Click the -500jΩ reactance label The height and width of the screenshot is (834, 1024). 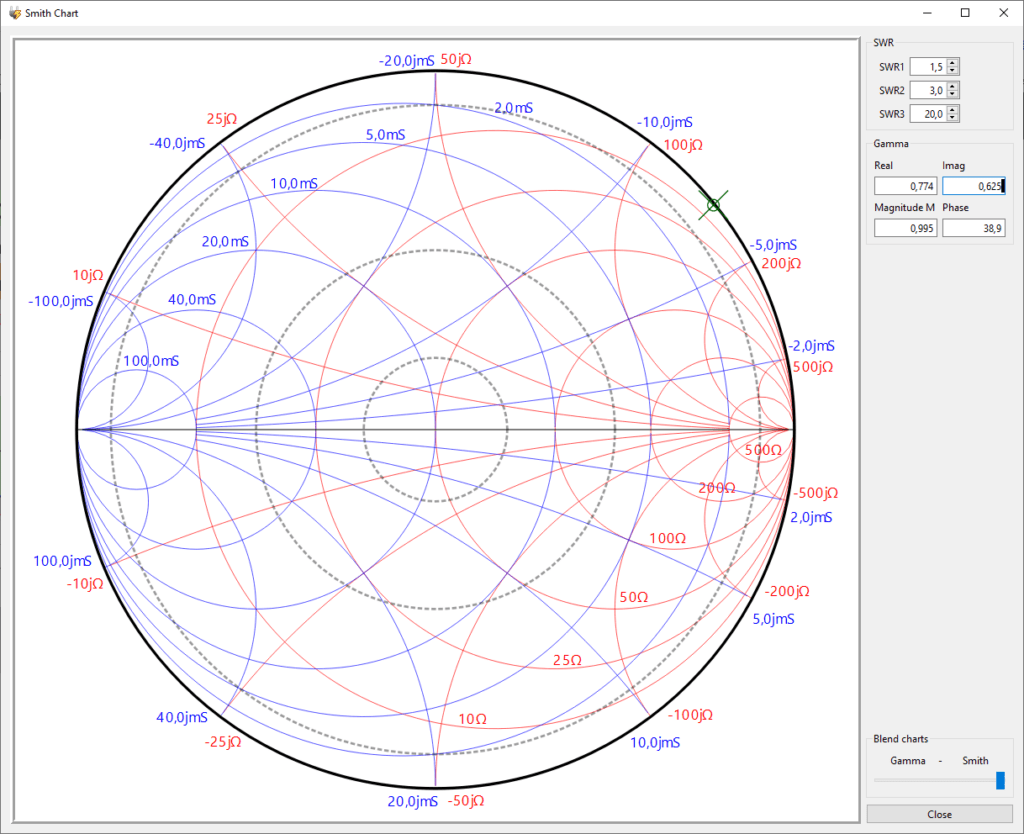tap(816, 493)
